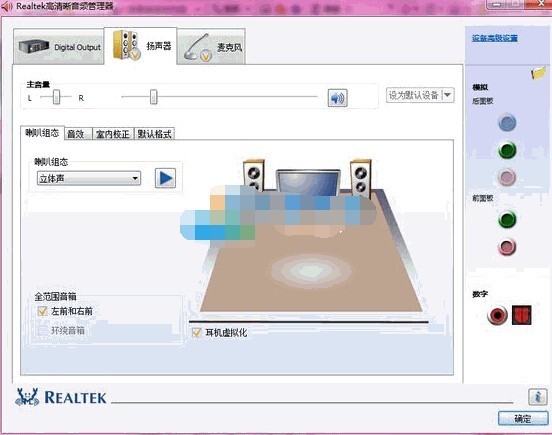
Task: Toggle the 环绕音箱 checkbox
Action: (42, 330)
